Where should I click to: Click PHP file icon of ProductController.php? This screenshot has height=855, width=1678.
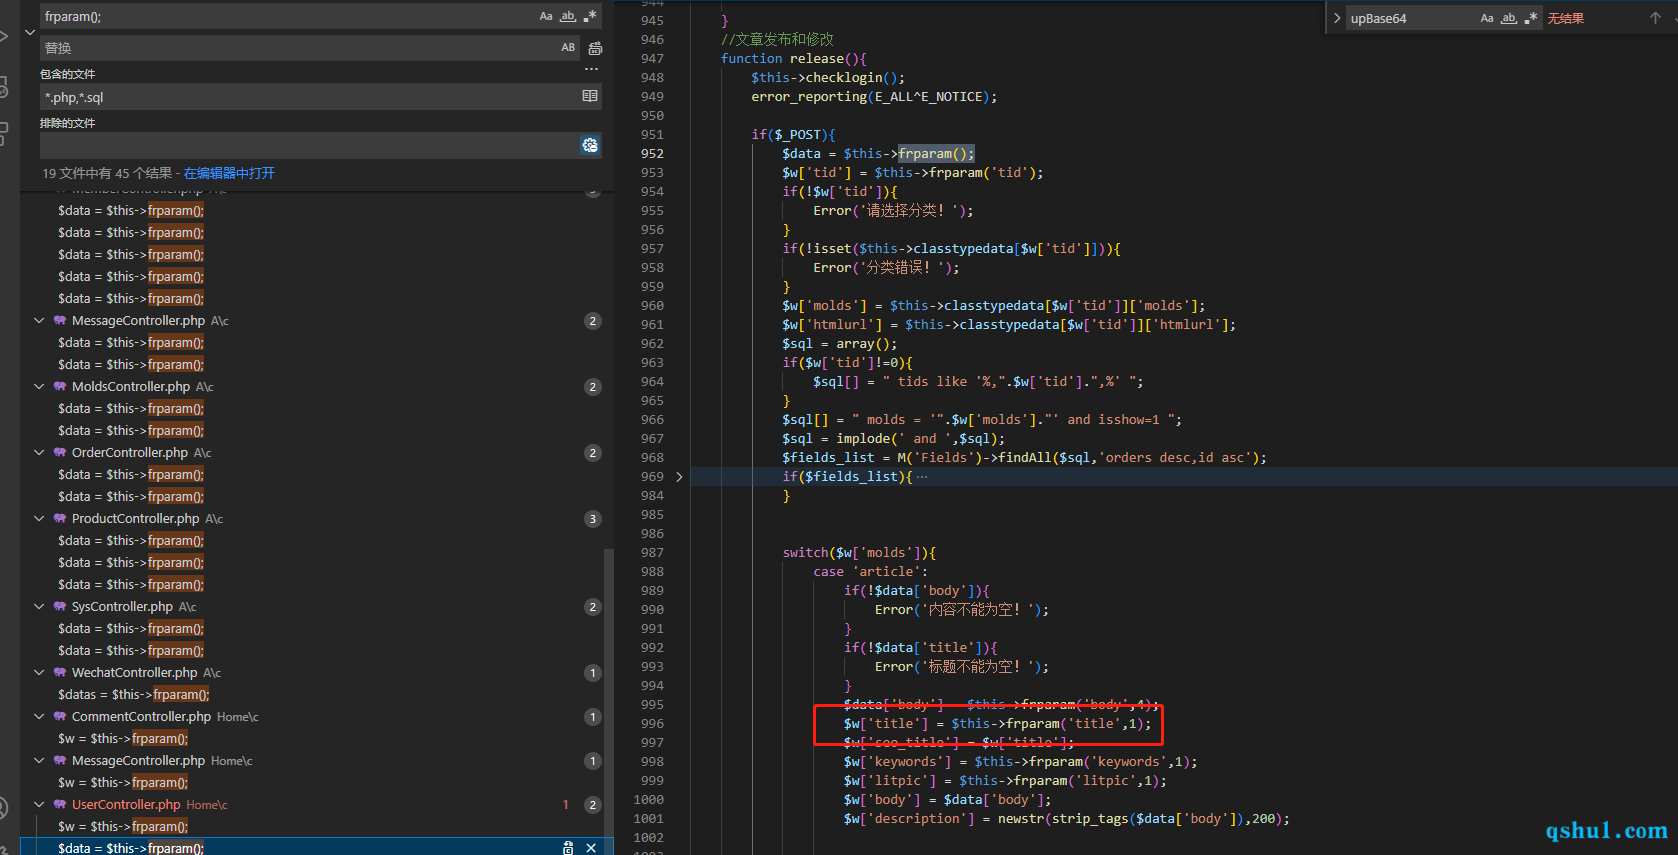tap(60, 519)
